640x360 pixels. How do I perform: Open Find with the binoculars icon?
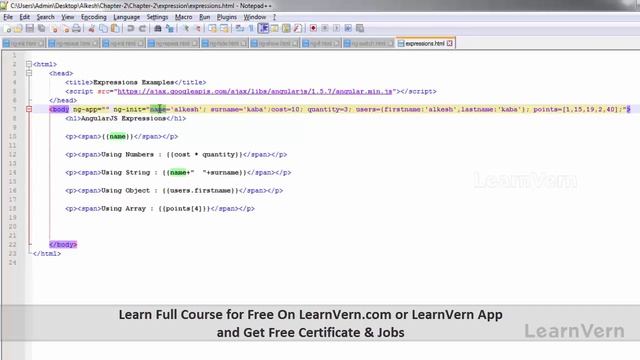[158, 28]
